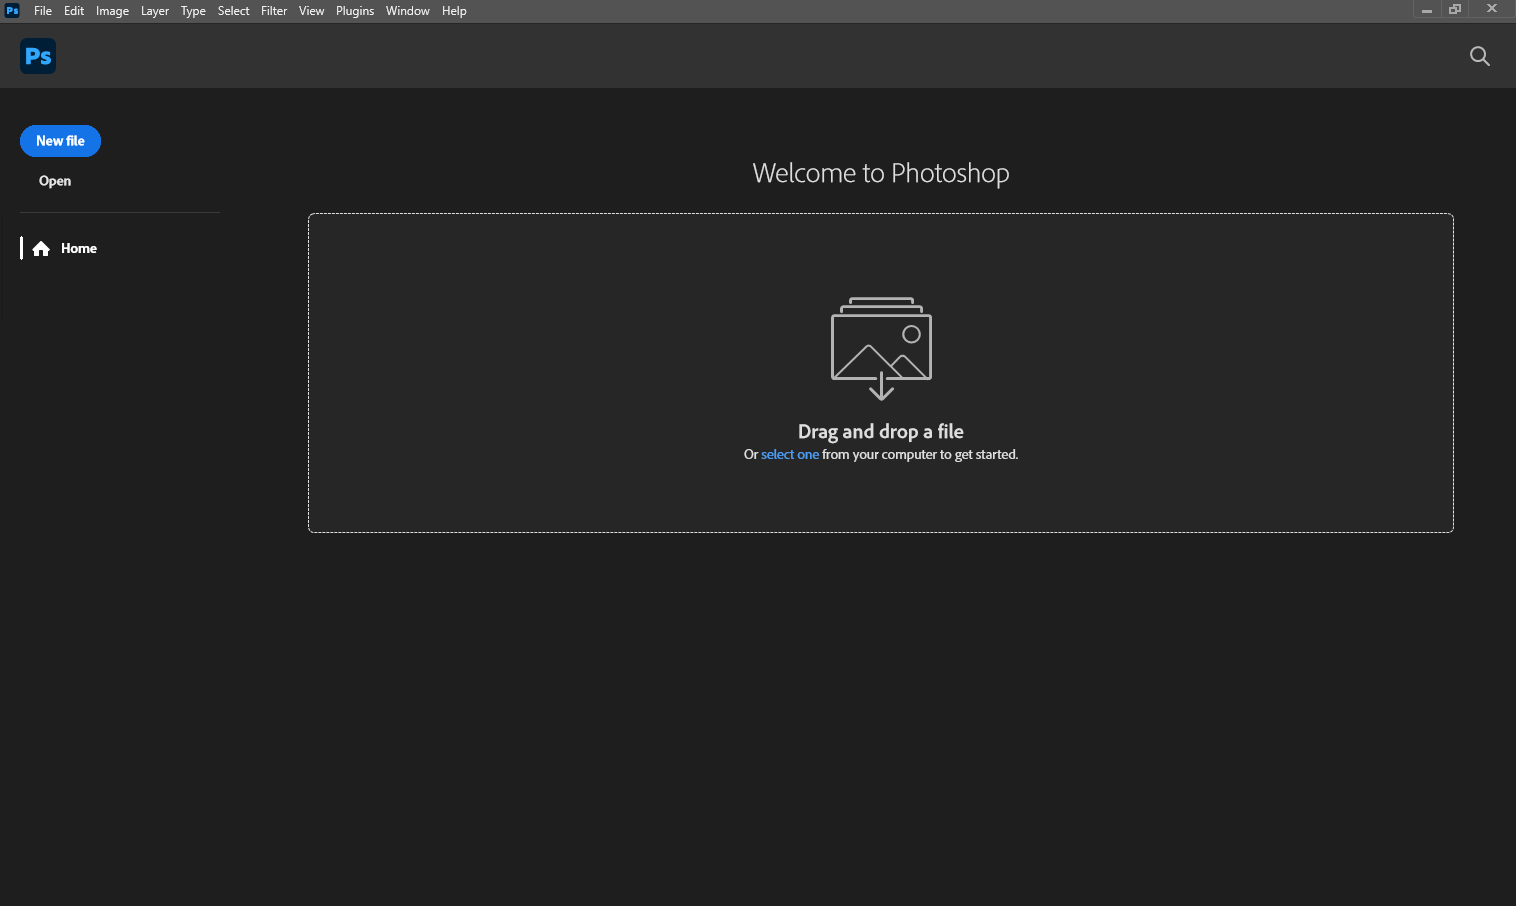Open search with the magnifying glass icon
This screenshot has height=906, width=1516.
pos(1479,56)
